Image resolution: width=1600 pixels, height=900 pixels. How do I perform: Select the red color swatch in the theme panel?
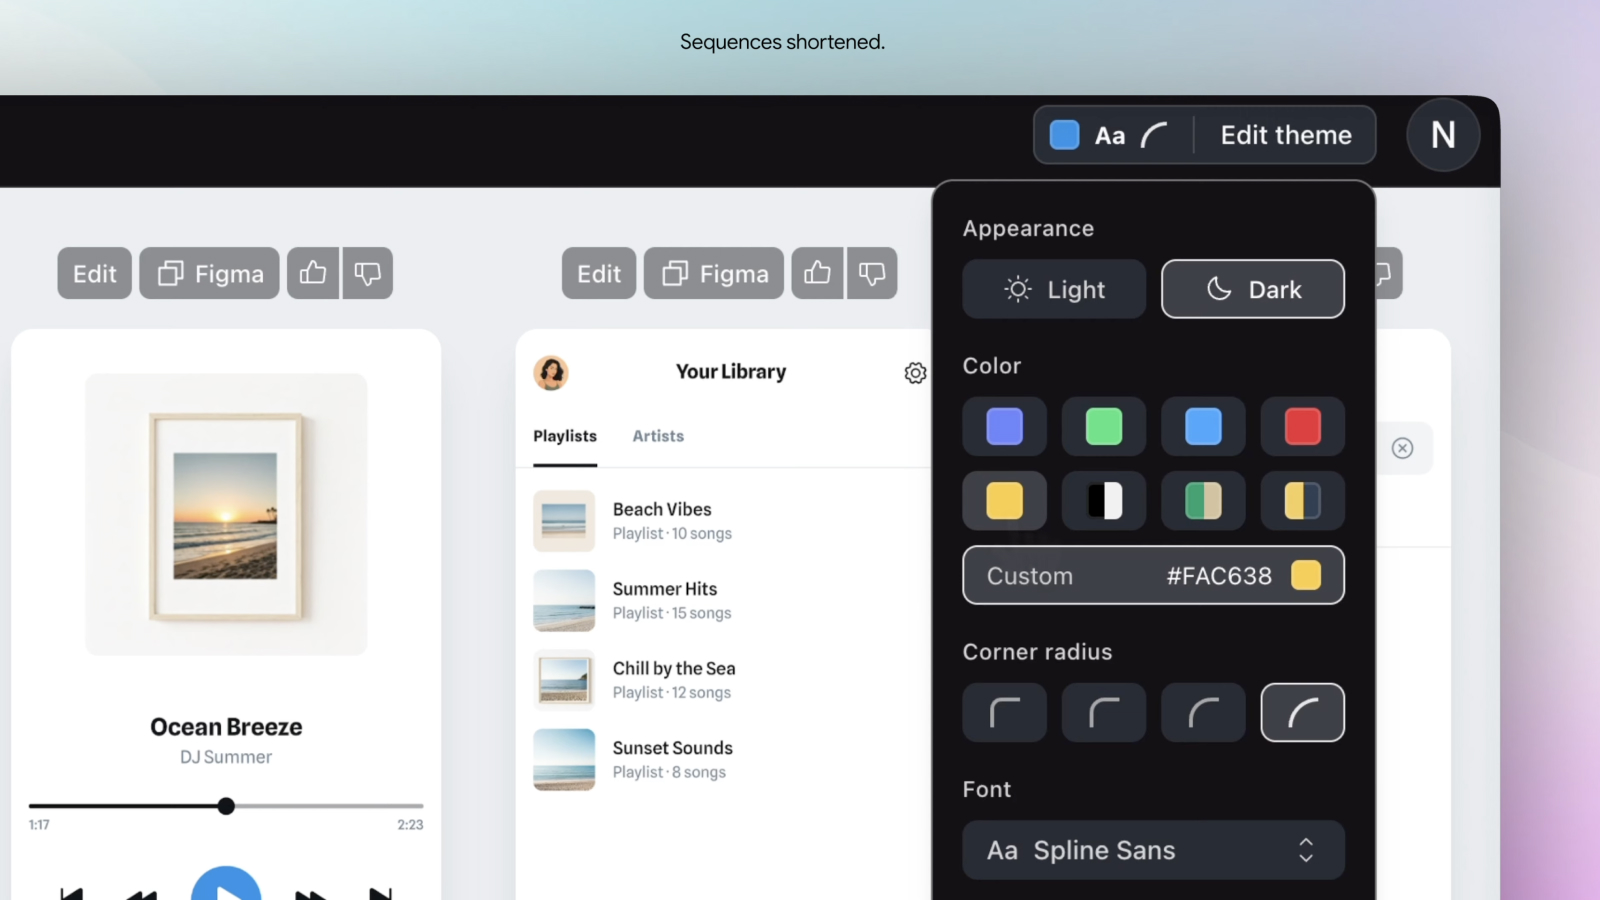(1302, 426)
